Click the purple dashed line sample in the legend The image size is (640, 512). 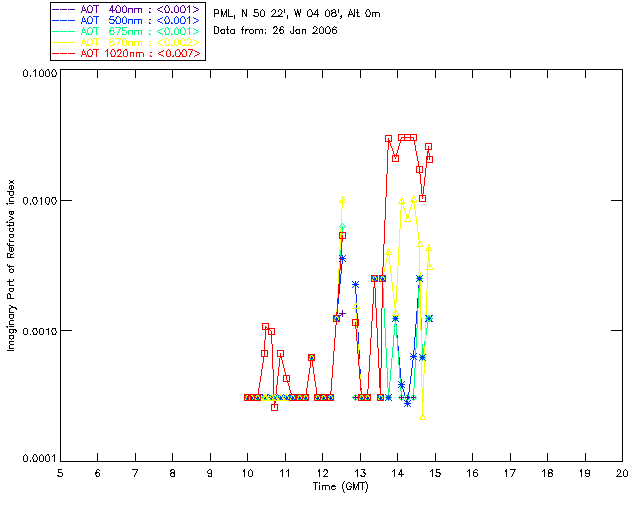pos(64,10)
